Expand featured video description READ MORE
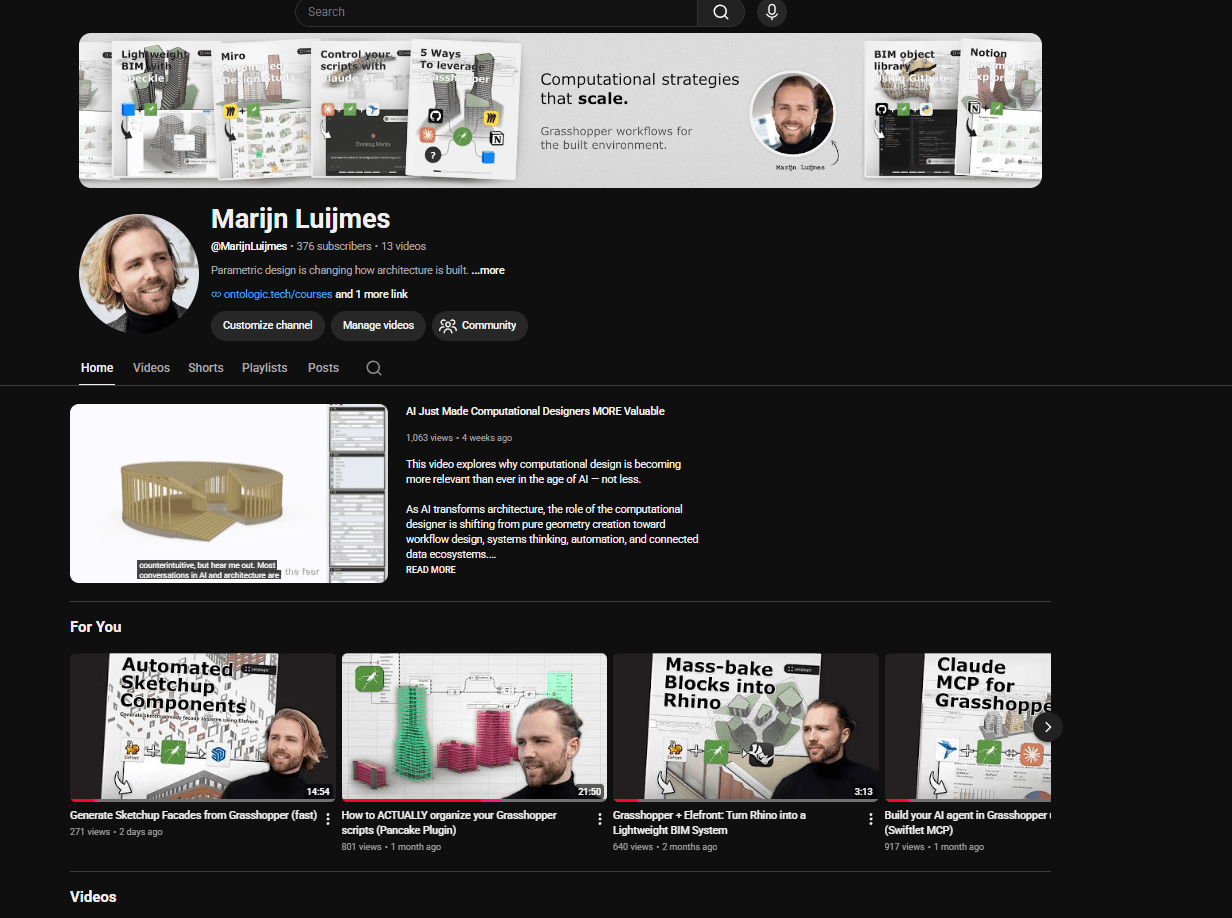1232x918 pixels. tap(431, 570)
